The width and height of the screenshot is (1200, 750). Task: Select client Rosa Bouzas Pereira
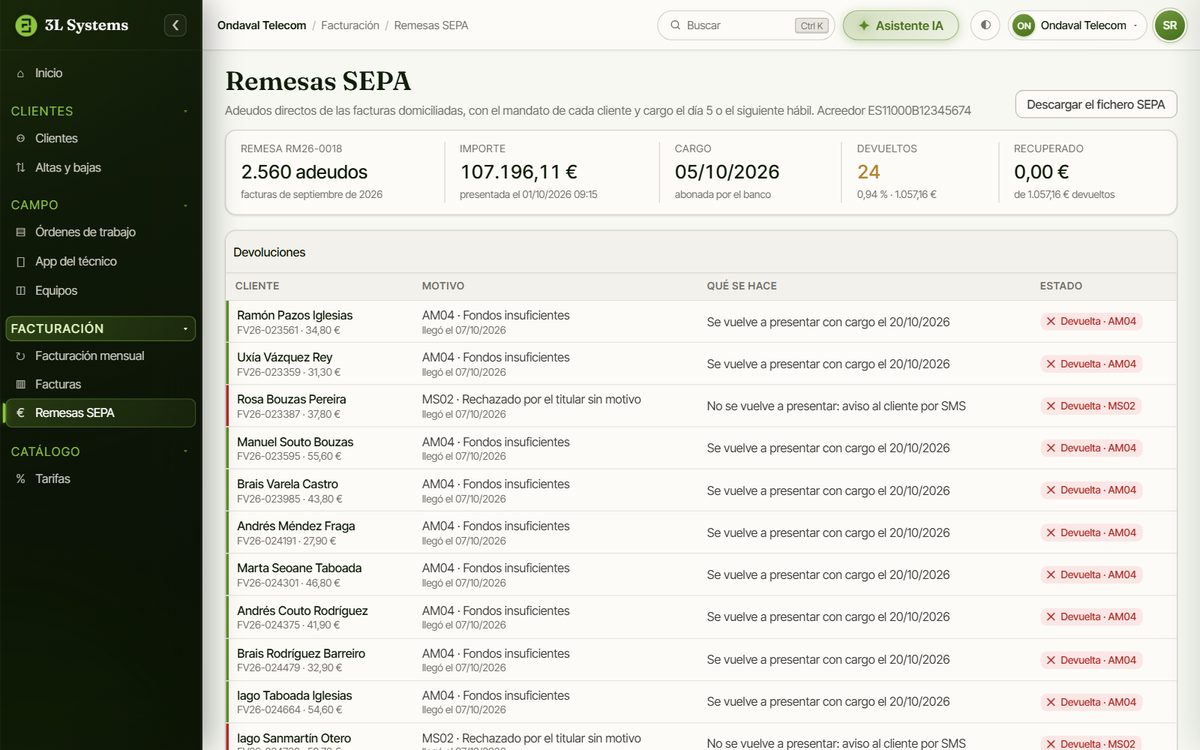click(x=291, y=399)
